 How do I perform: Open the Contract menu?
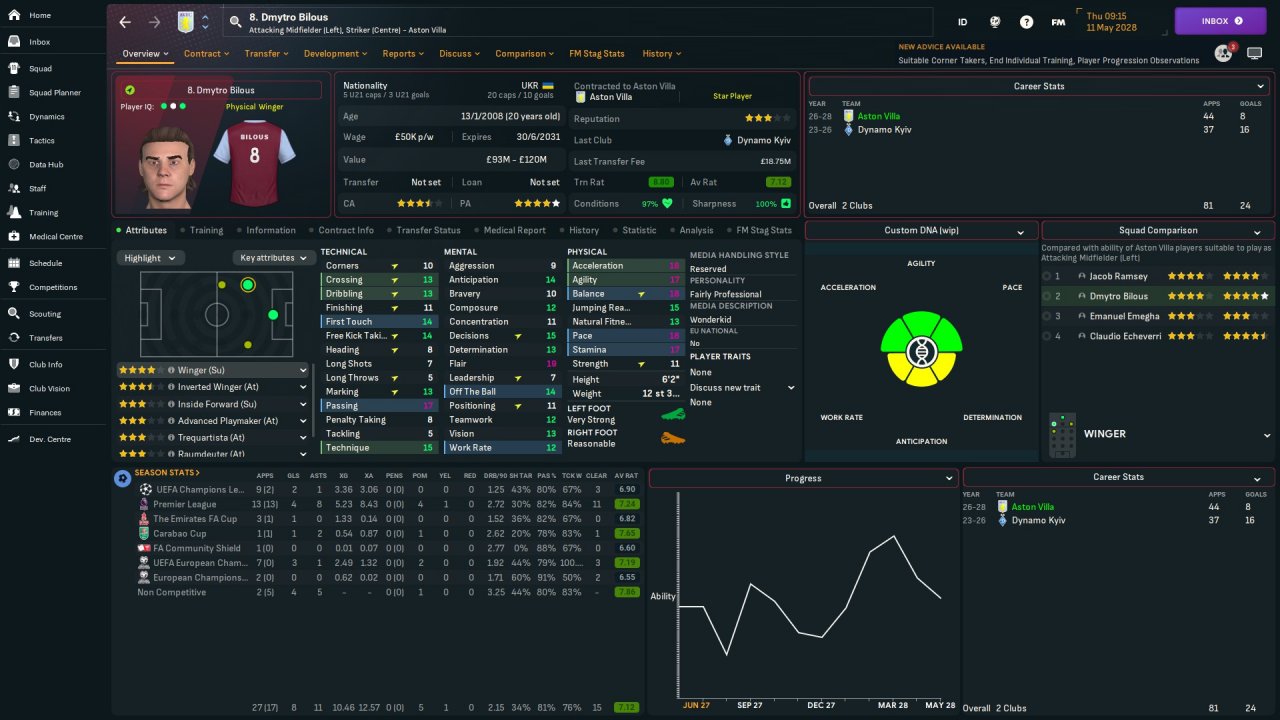pyautogui.click(x=207, y=54)
